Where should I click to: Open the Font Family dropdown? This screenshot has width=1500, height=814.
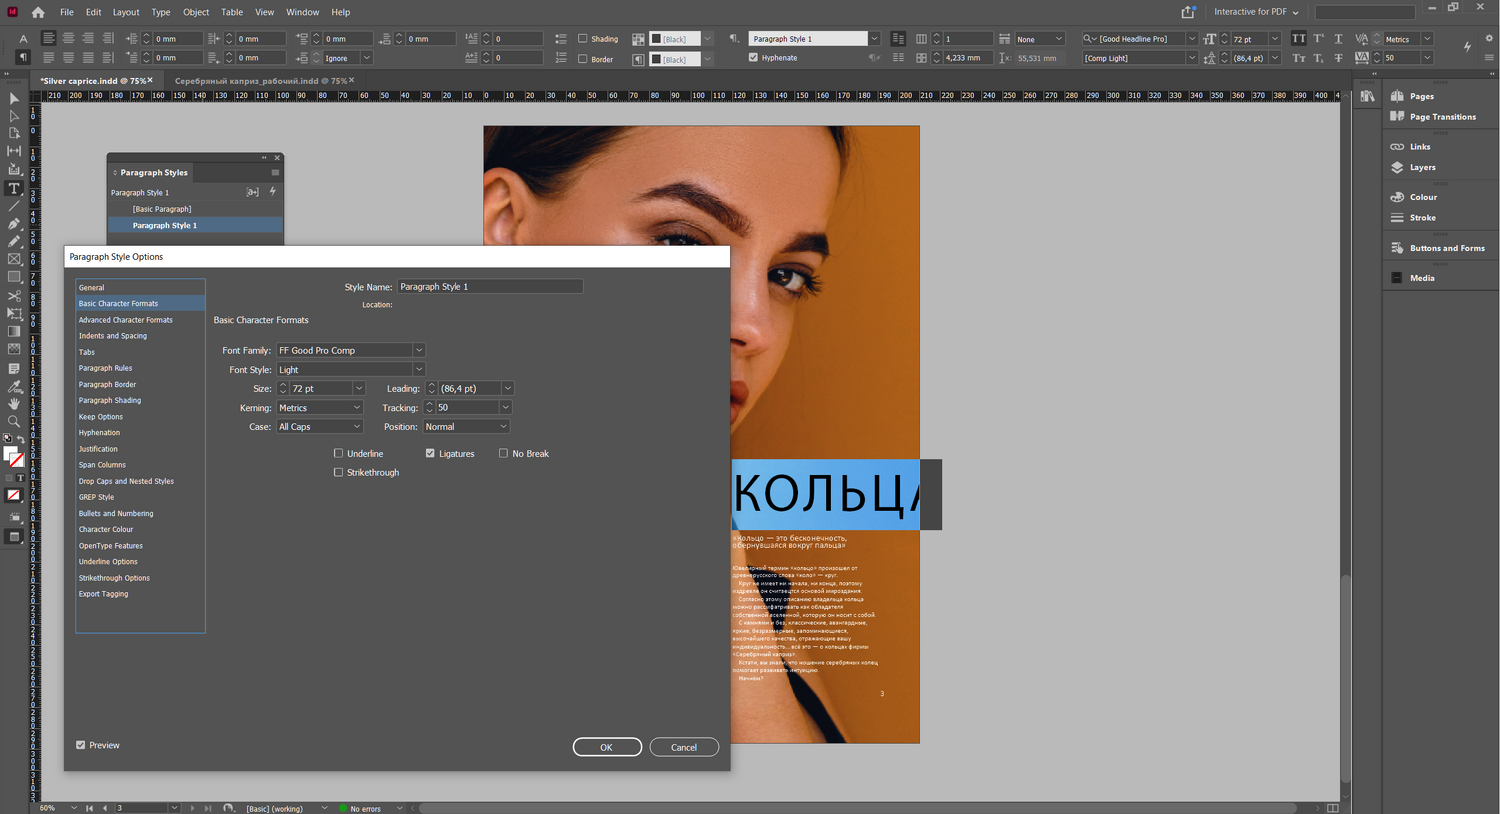419,351
